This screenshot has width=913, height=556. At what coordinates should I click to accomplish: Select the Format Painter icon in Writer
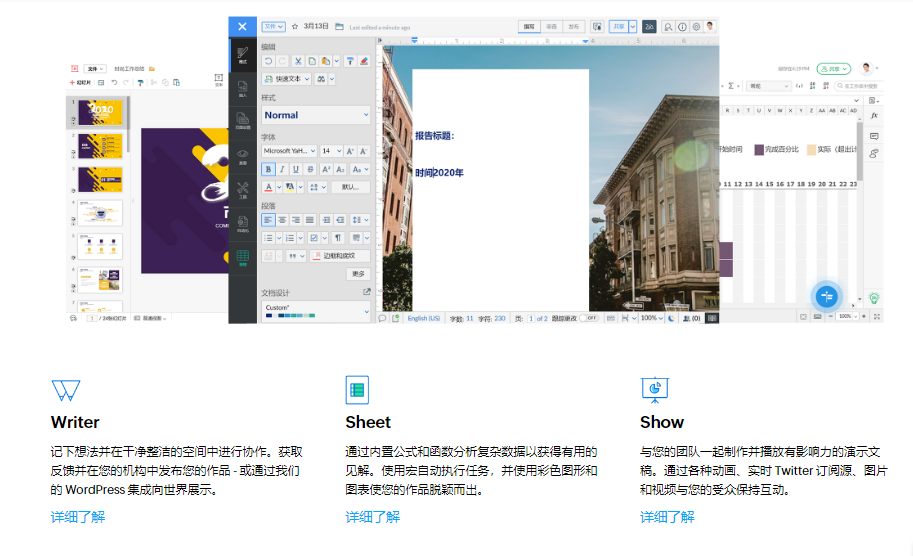click(x=350, y=61)
